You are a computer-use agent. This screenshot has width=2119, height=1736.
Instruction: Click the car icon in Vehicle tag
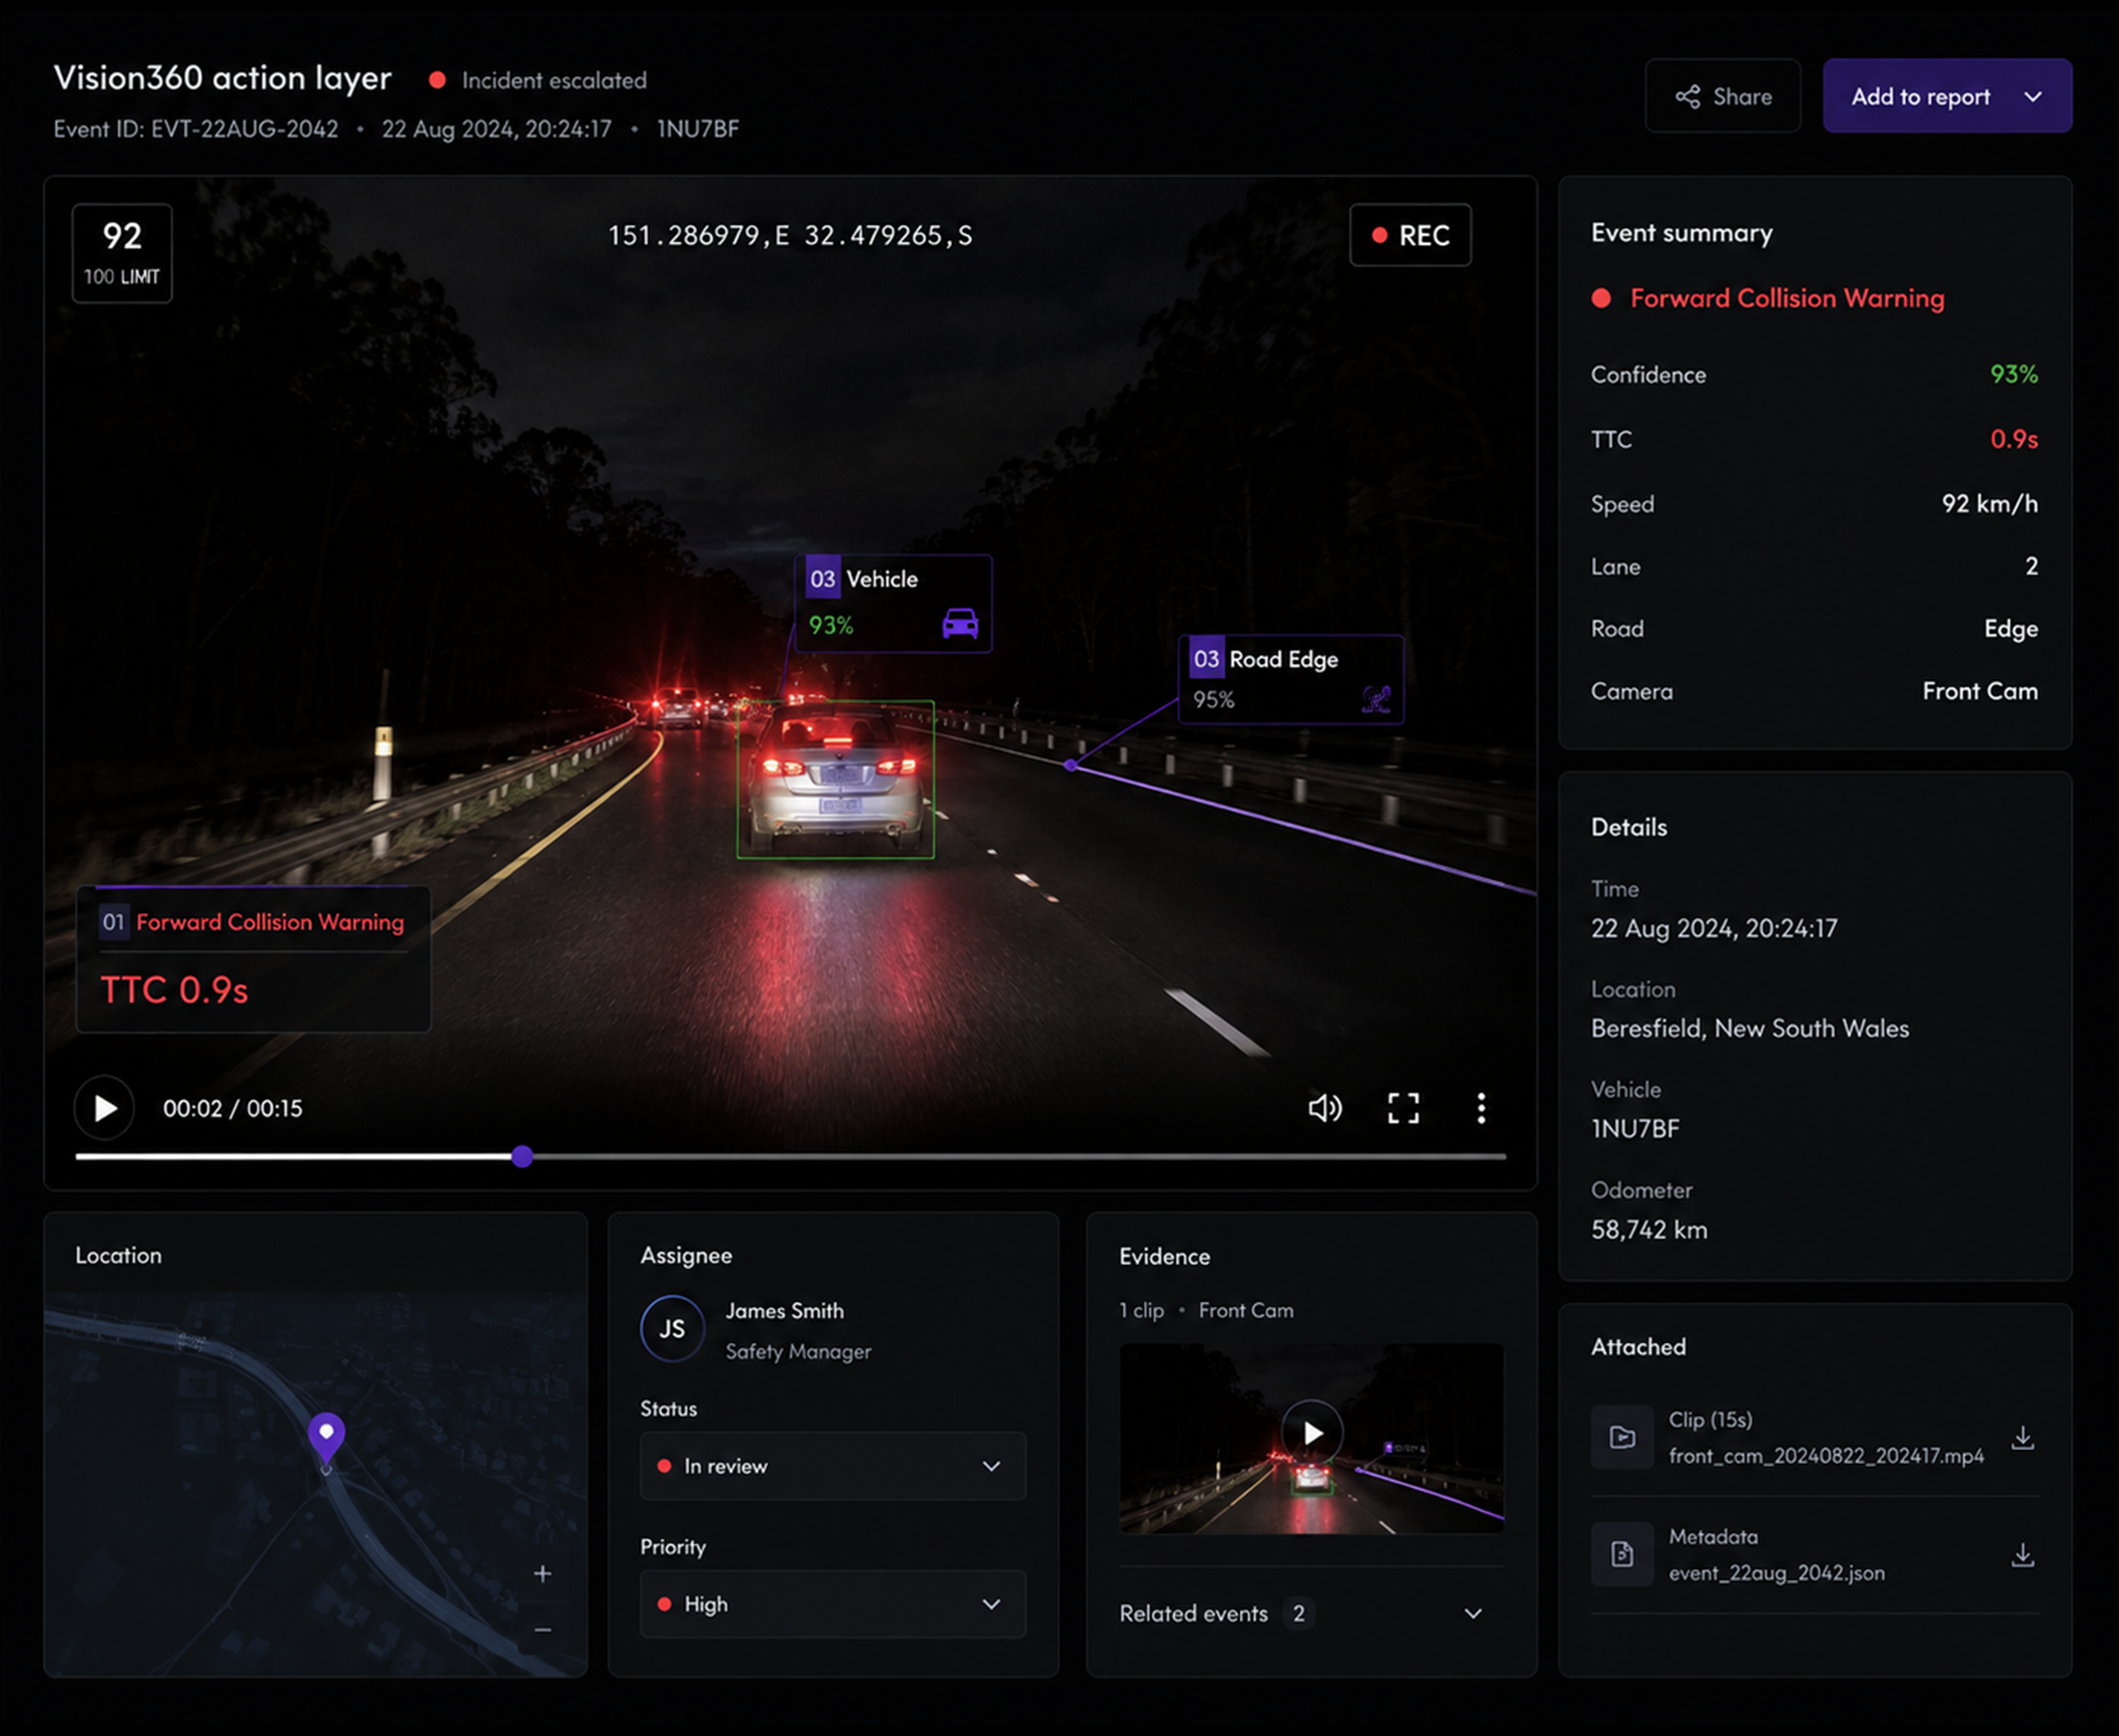pyautogui.click(x=960, y=624)
